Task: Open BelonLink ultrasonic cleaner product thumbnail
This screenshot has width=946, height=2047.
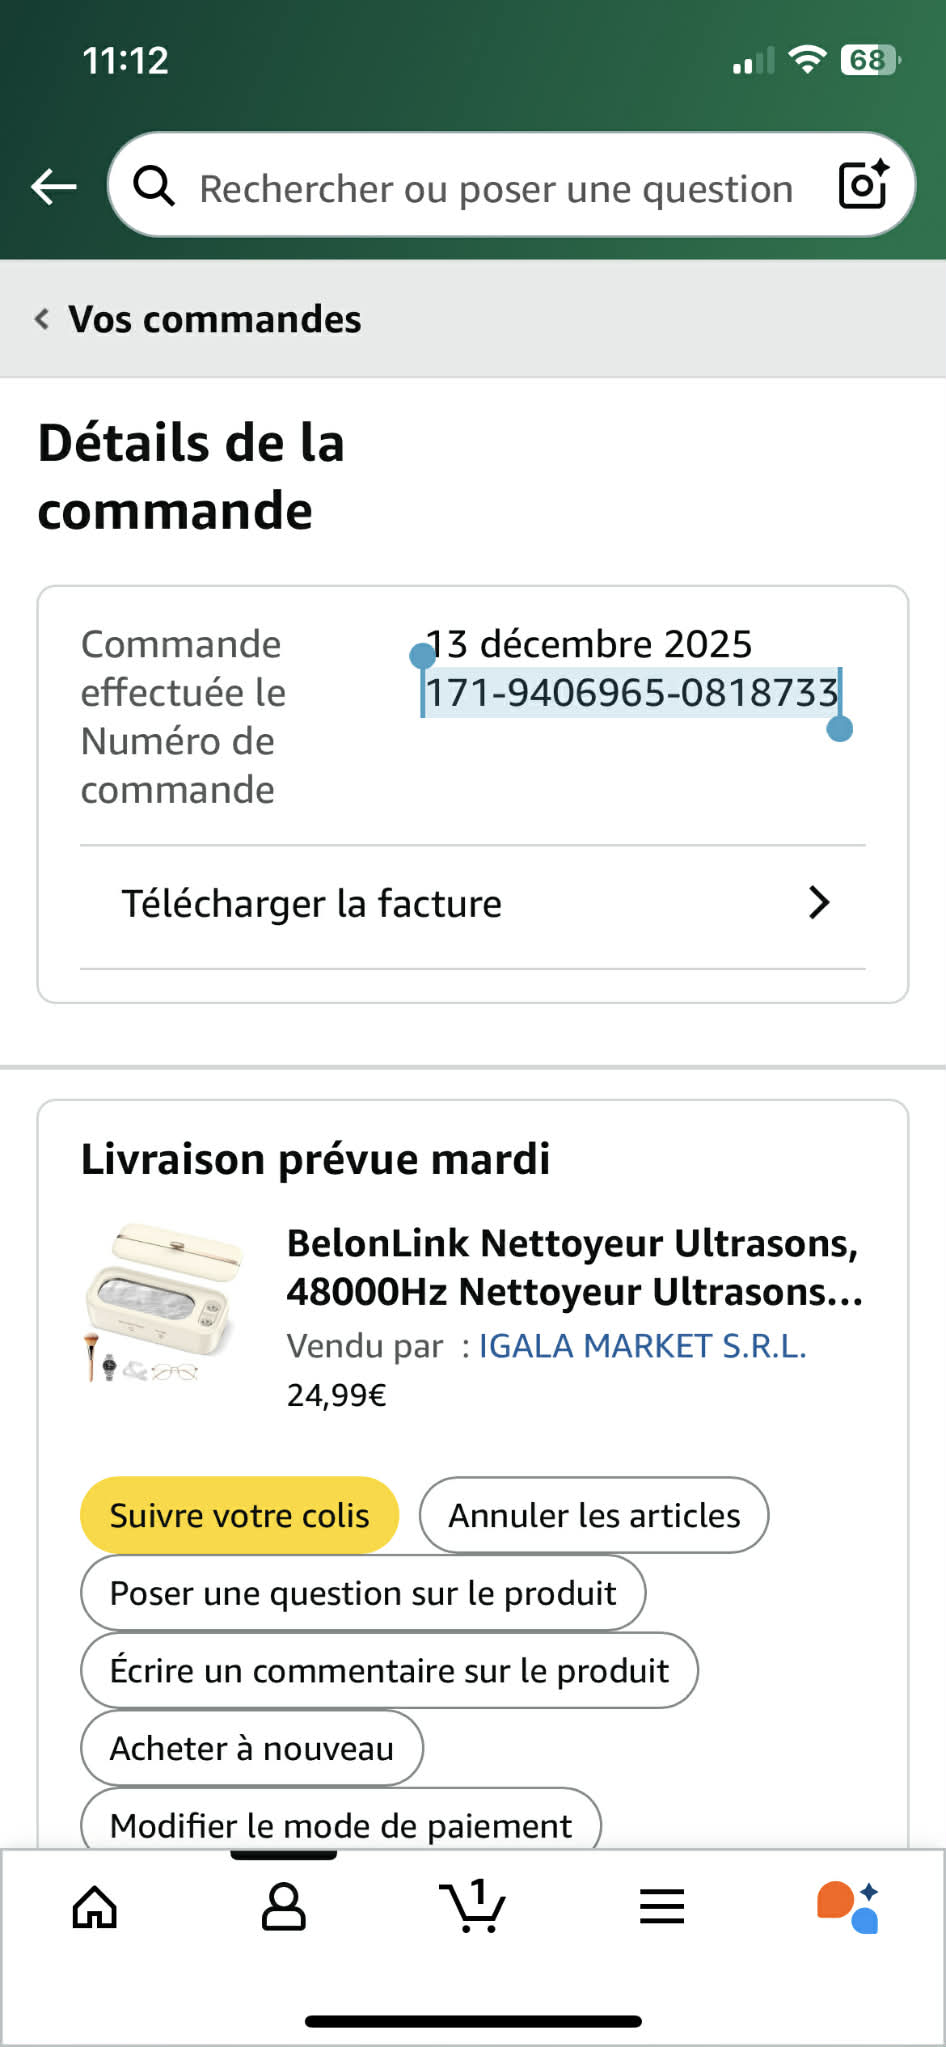Action: click(164, 1303)
